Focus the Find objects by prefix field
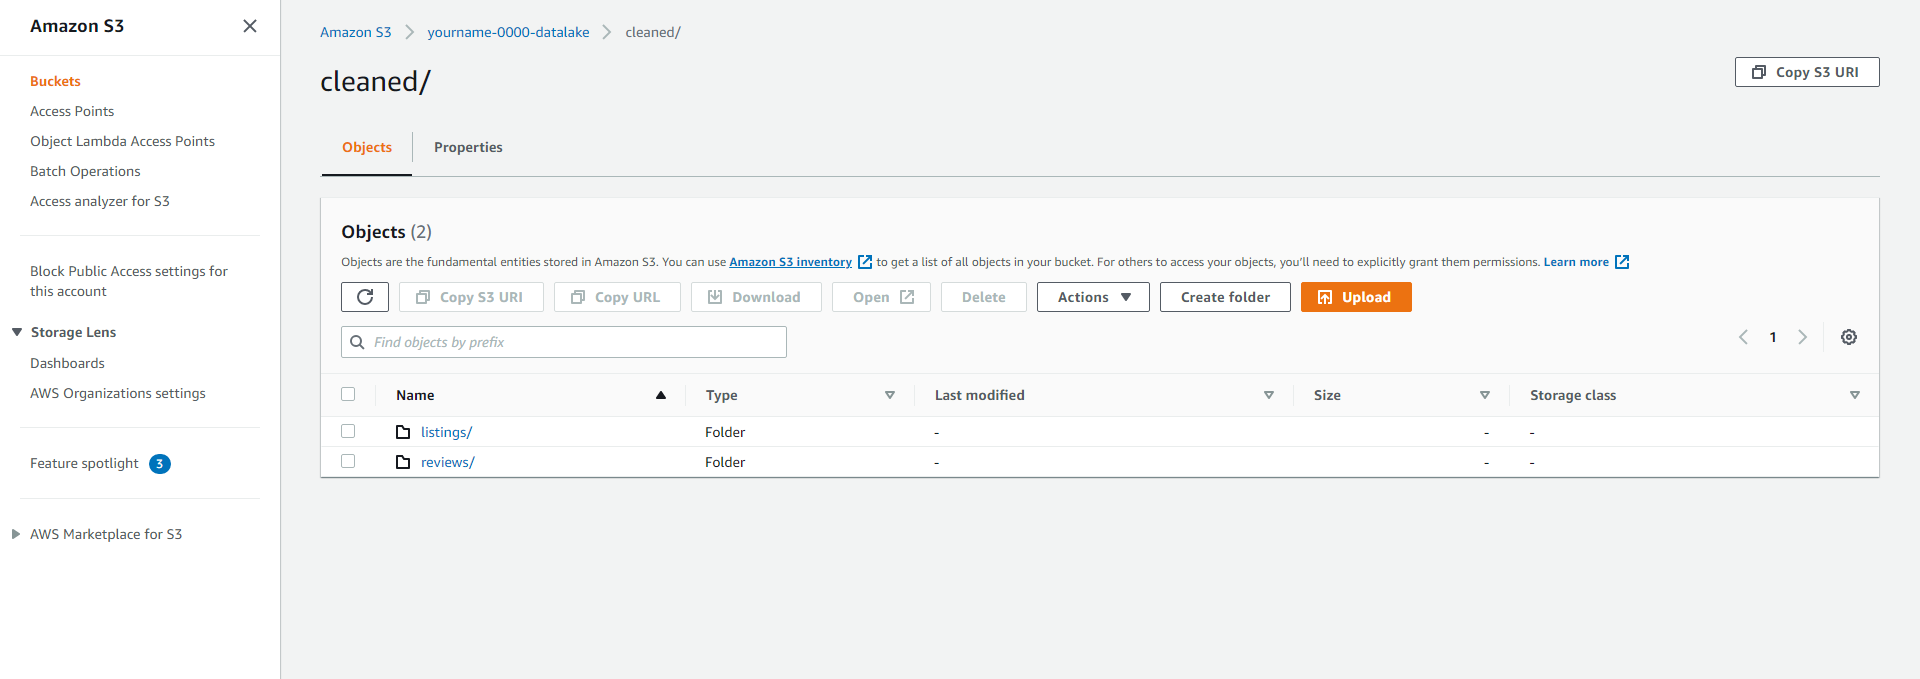The image size is (1920, 679). (564, 342)
